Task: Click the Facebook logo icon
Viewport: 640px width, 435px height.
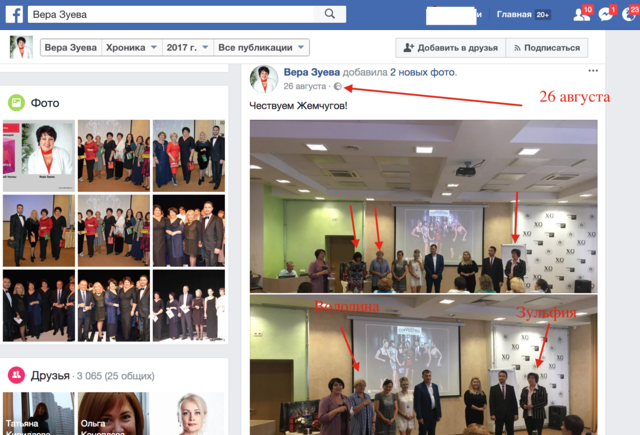Action: click(x=14, y=14)
